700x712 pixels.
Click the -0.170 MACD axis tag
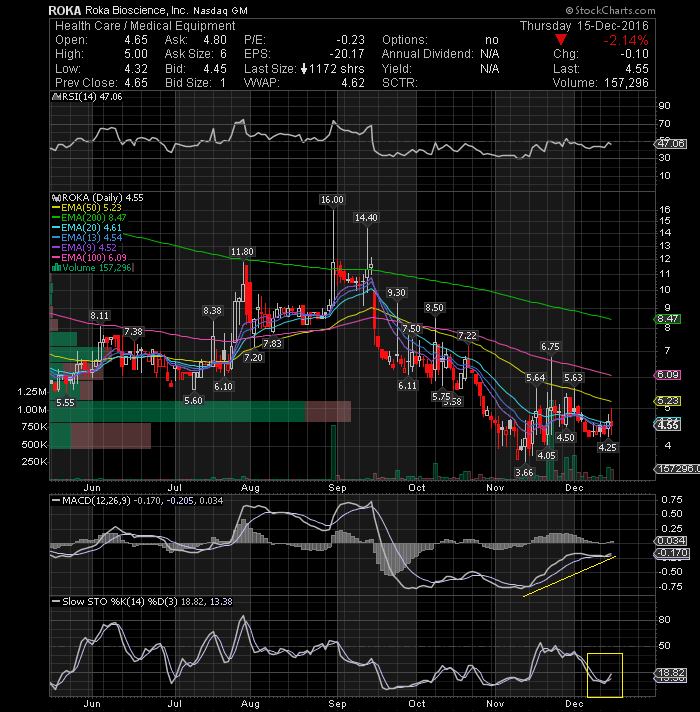click(x=672, y=554)
